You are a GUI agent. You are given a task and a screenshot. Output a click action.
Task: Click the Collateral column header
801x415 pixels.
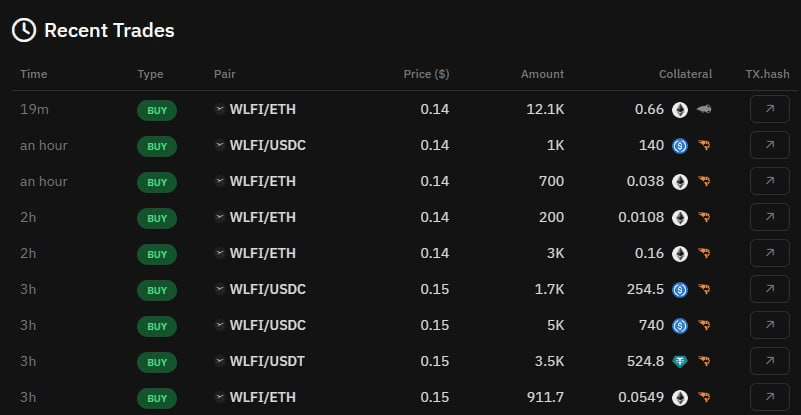click(685, 74)
